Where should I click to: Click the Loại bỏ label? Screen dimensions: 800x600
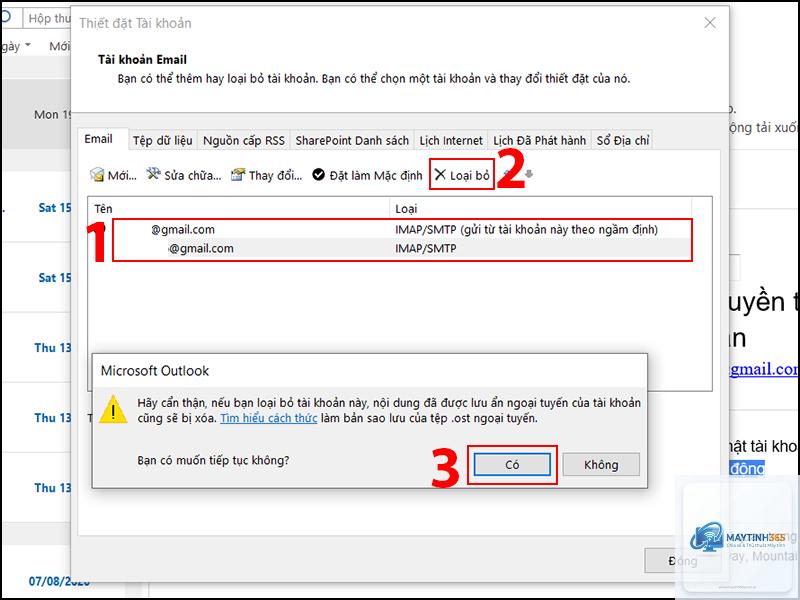(470, 176)
